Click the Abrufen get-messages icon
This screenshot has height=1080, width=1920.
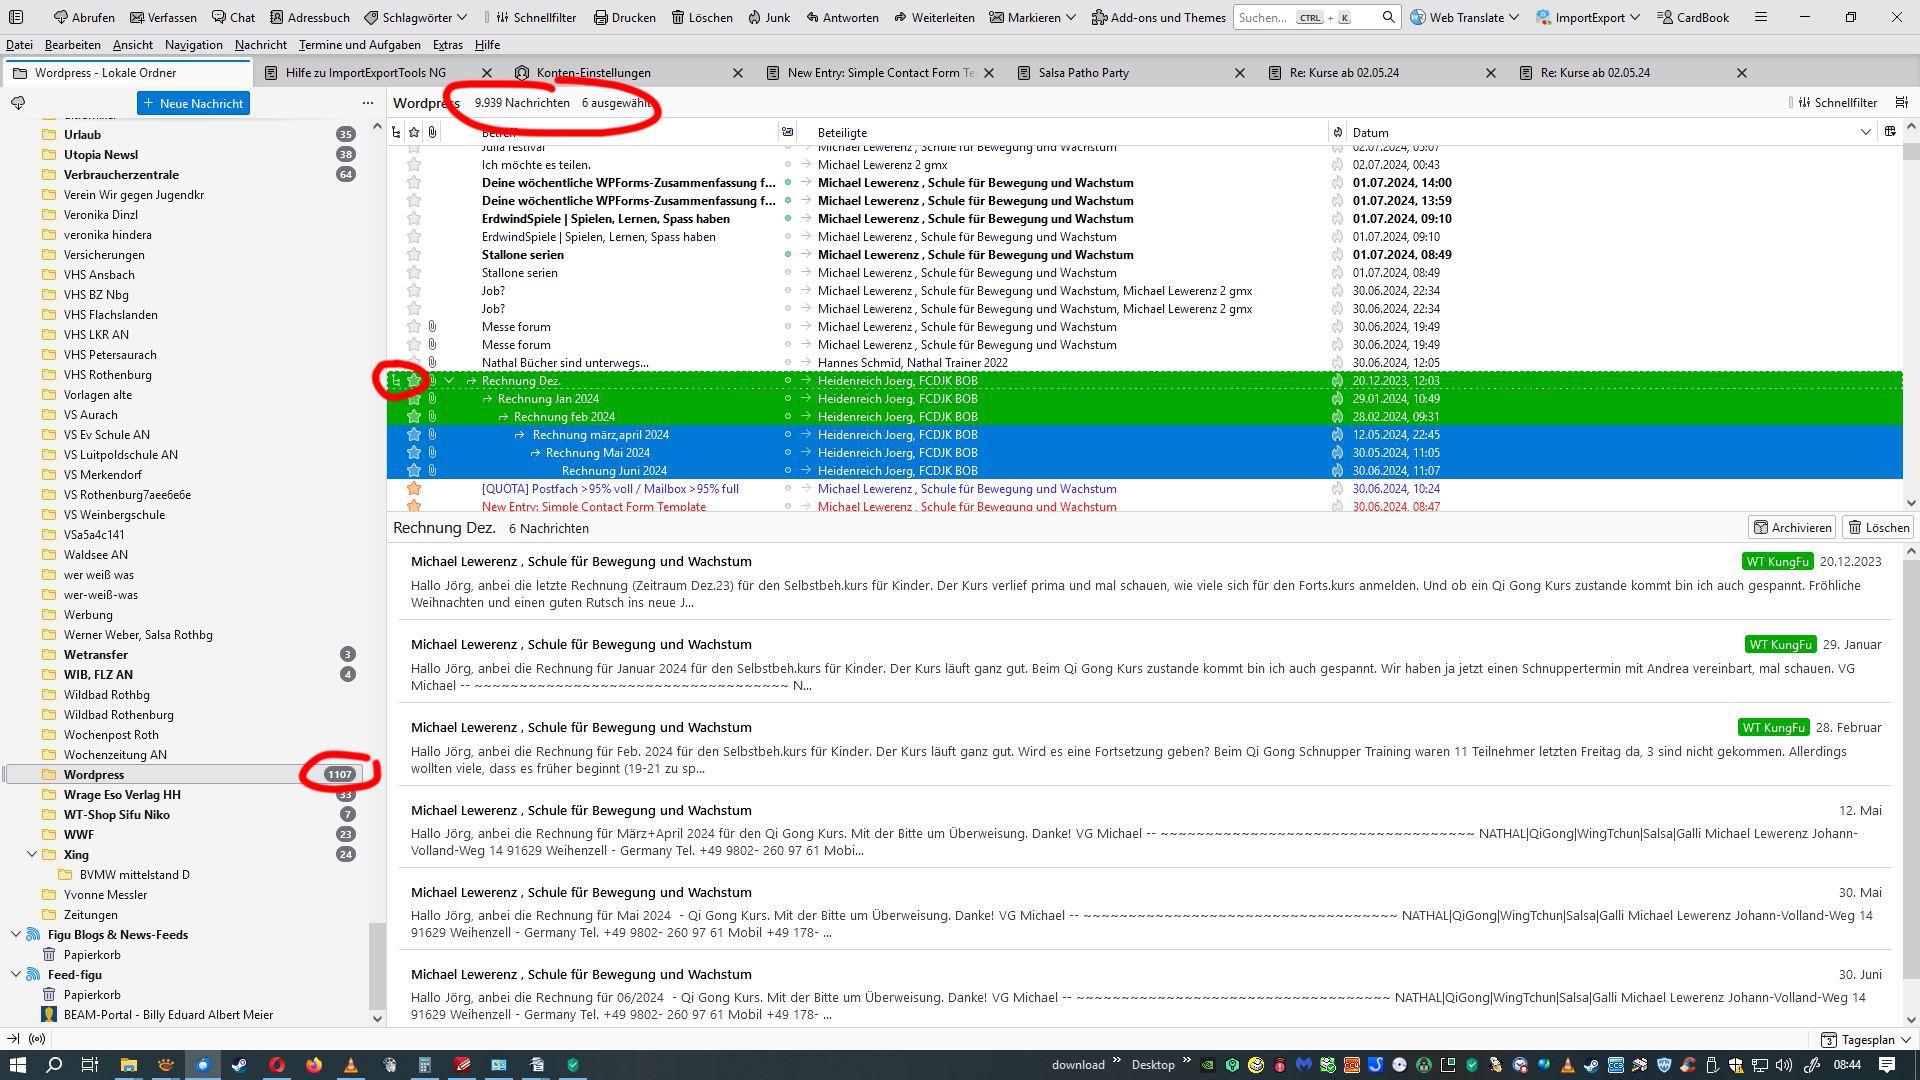[61, 17]
